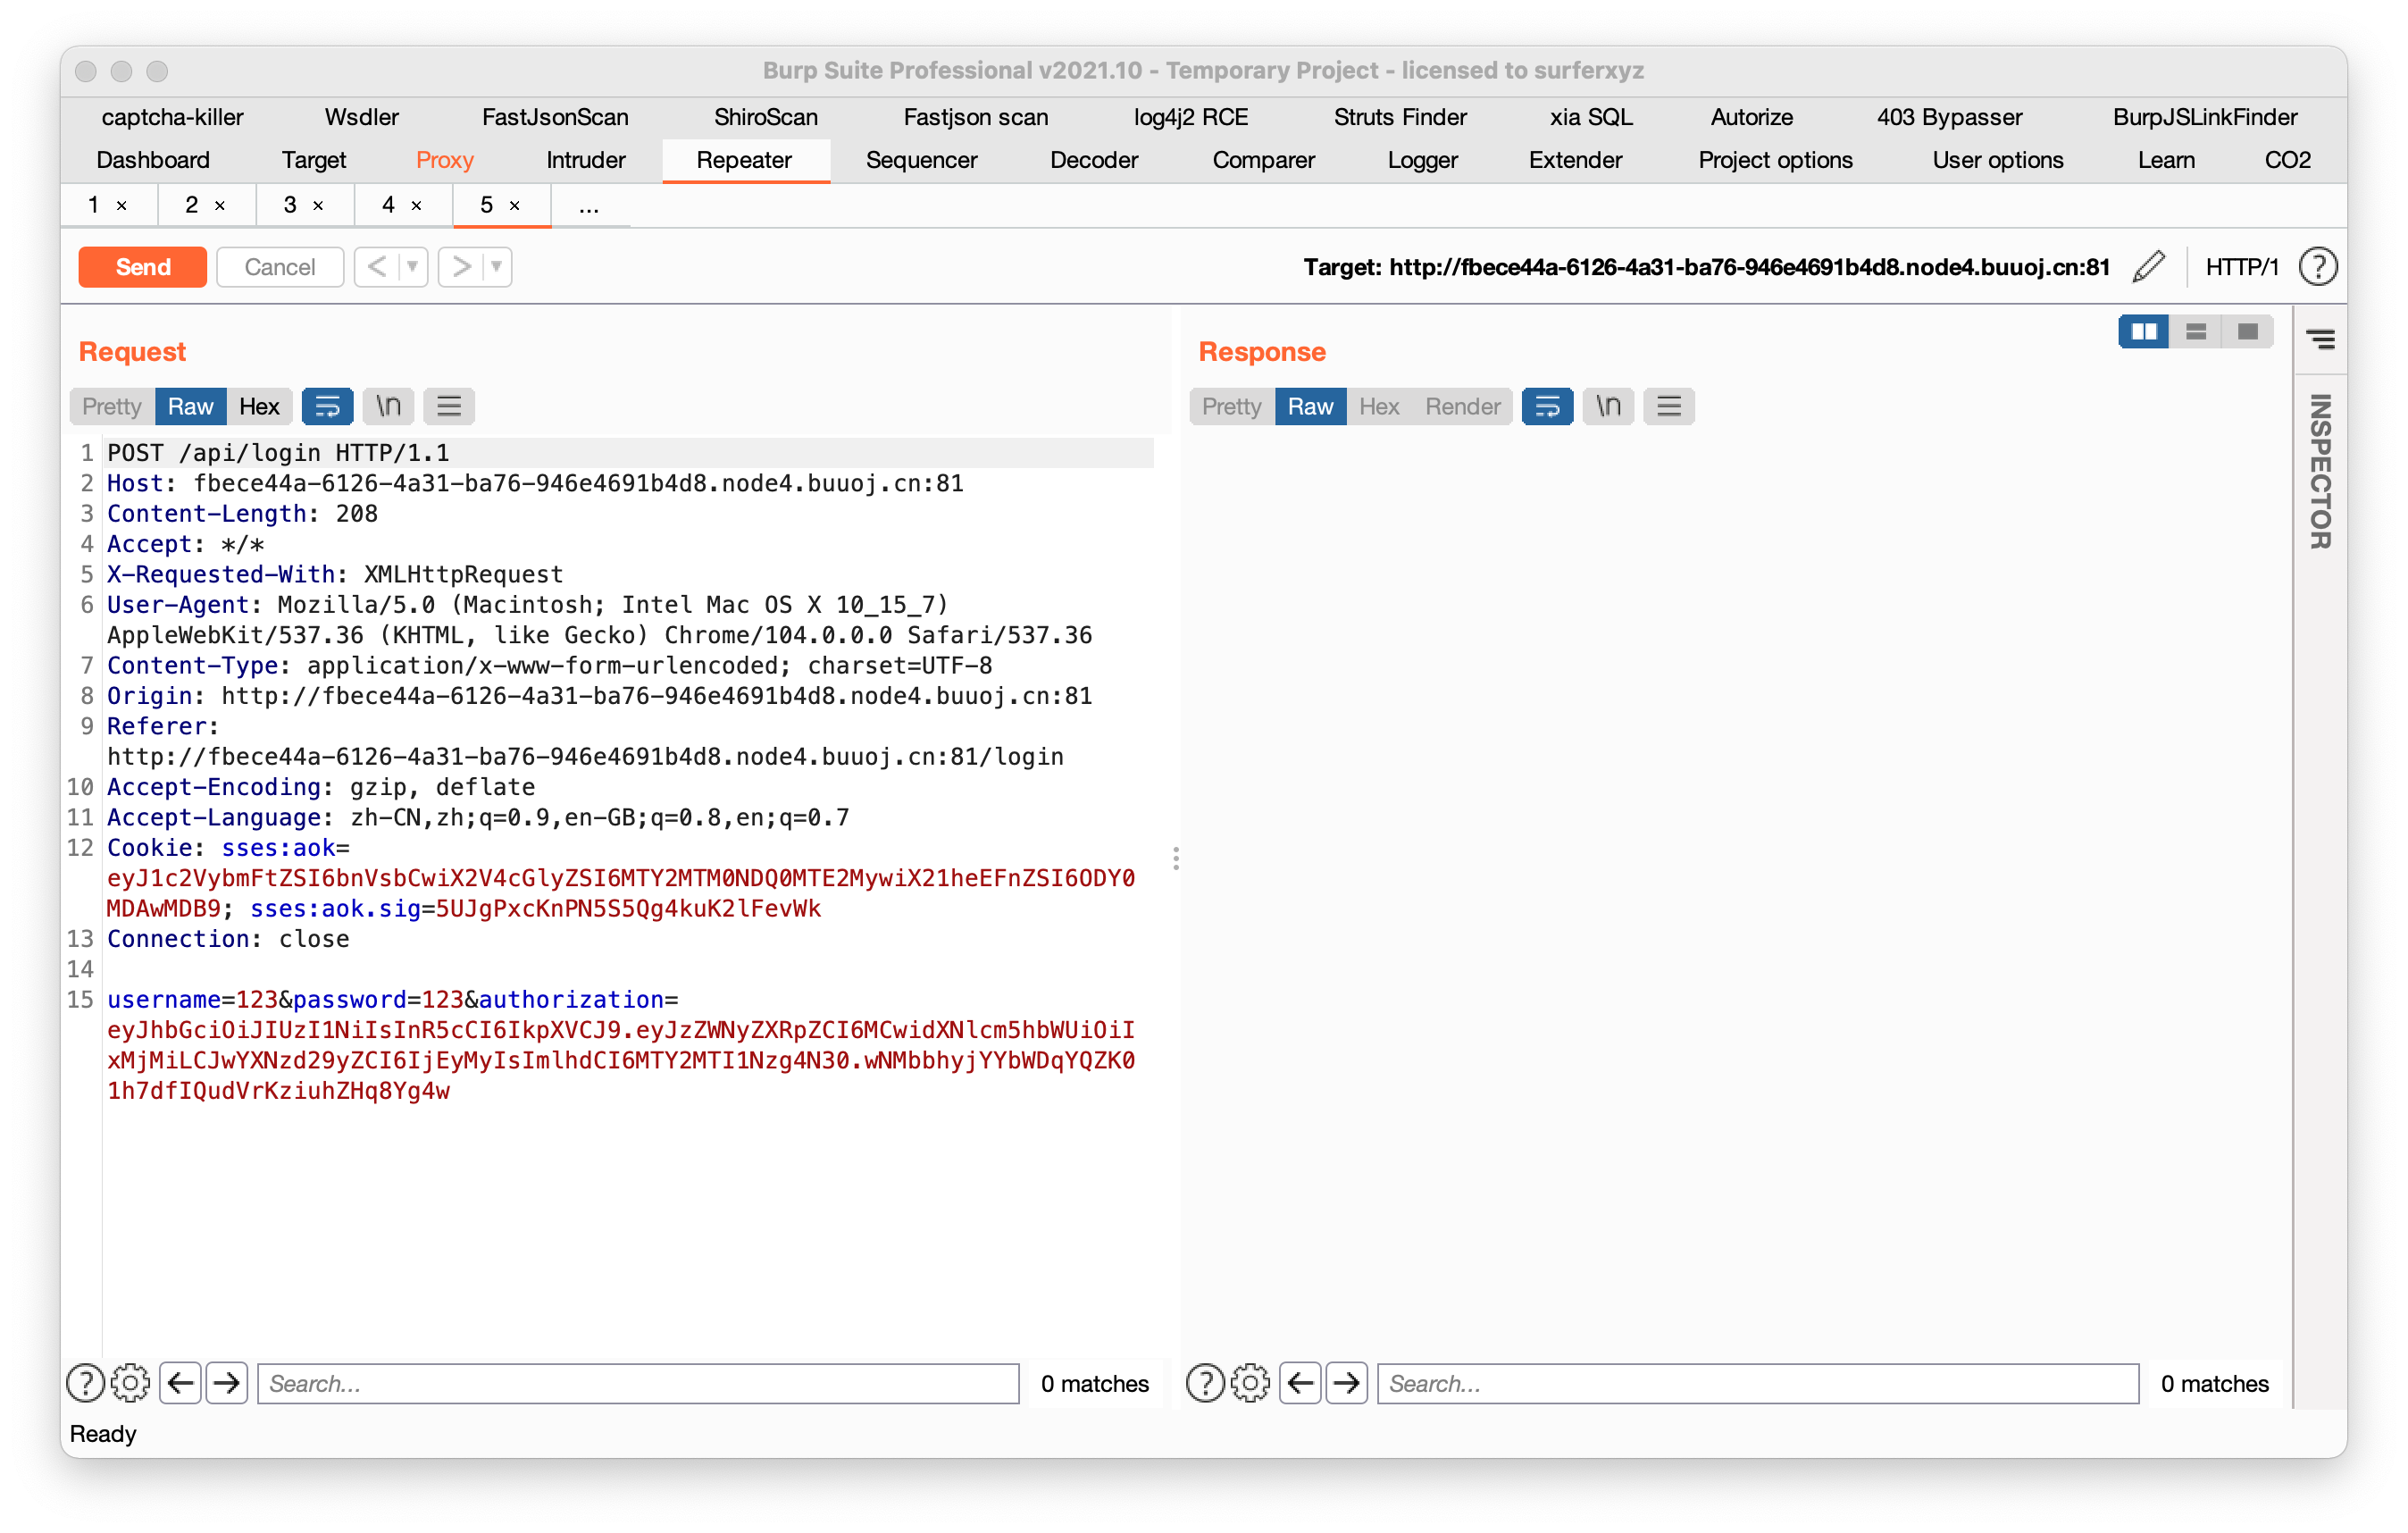
Task: Open the request search settings gear icon
Action: click(x=130, y=1383)
